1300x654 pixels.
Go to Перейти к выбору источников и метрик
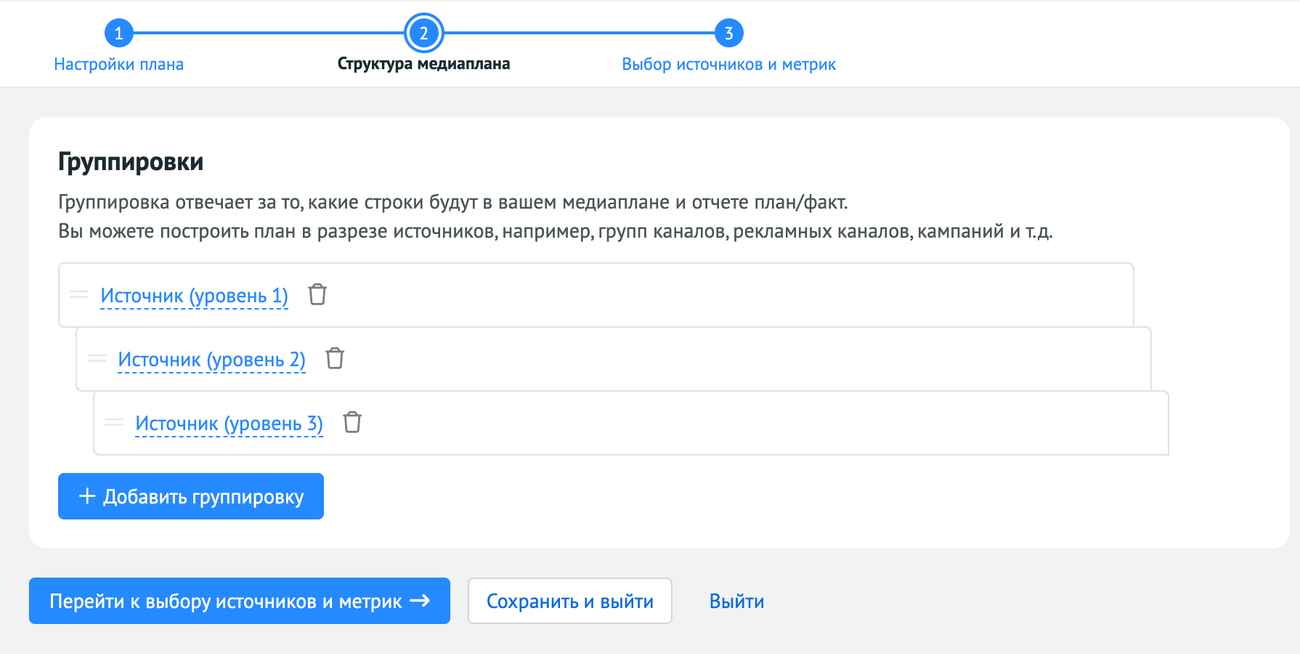[x=239, y=601]
